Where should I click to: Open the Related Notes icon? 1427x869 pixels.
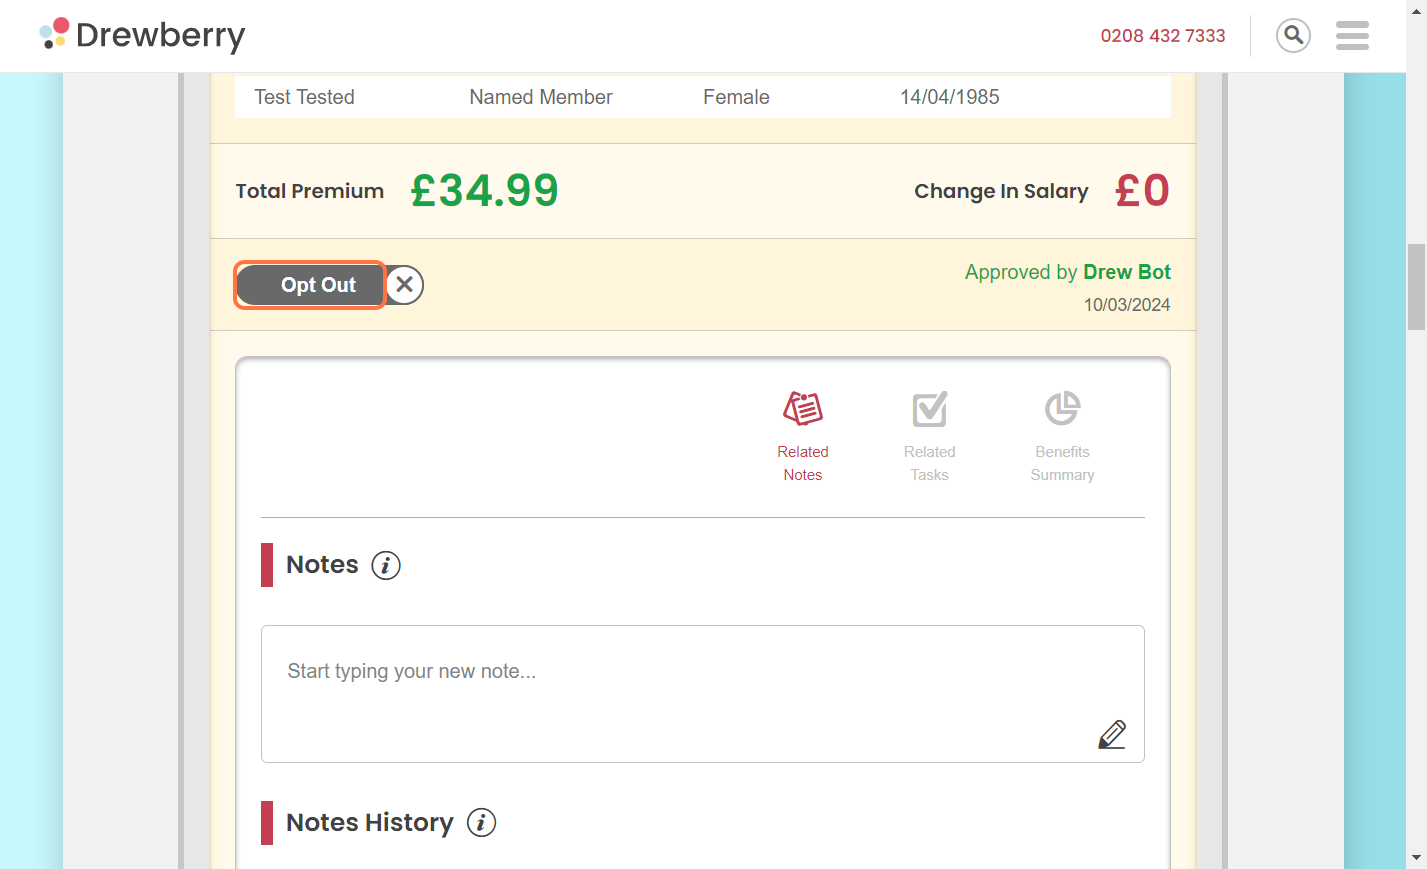803,409
